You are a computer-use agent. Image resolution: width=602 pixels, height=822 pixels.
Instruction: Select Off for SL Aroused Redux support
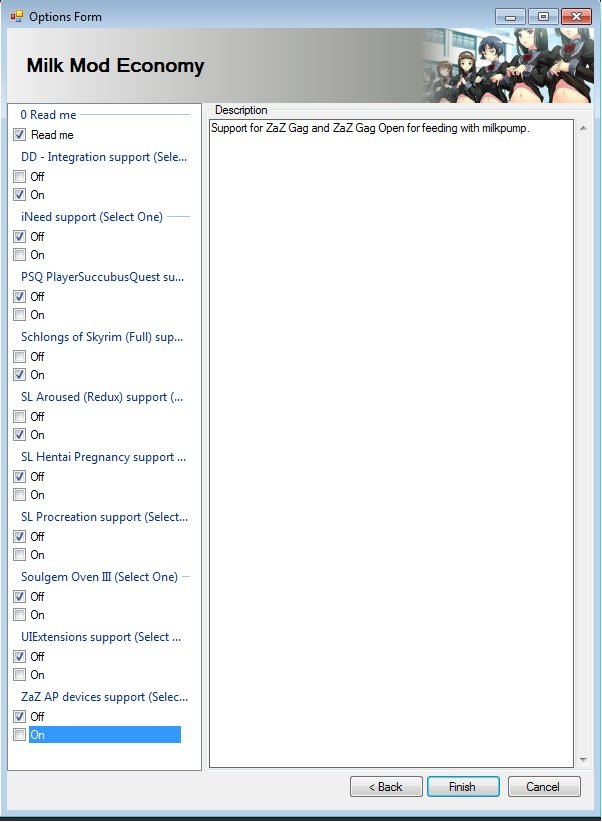click(20, 417)
